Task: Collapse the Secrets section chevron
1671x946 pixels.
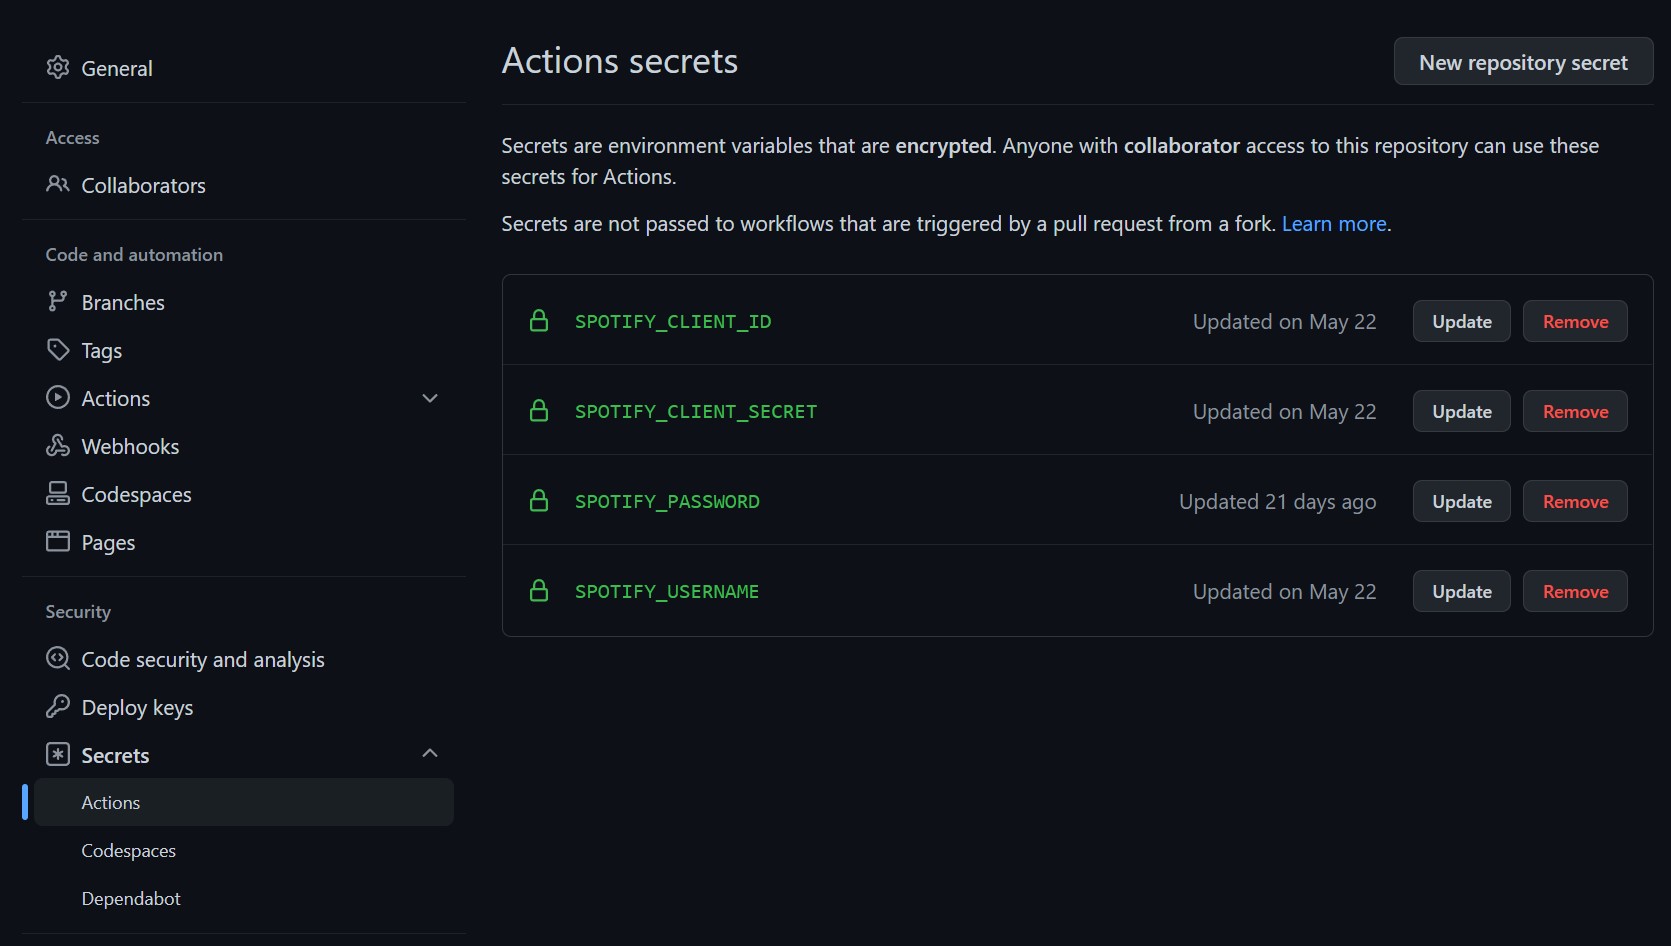Action: pyautogui.click(x=430, y=753)
